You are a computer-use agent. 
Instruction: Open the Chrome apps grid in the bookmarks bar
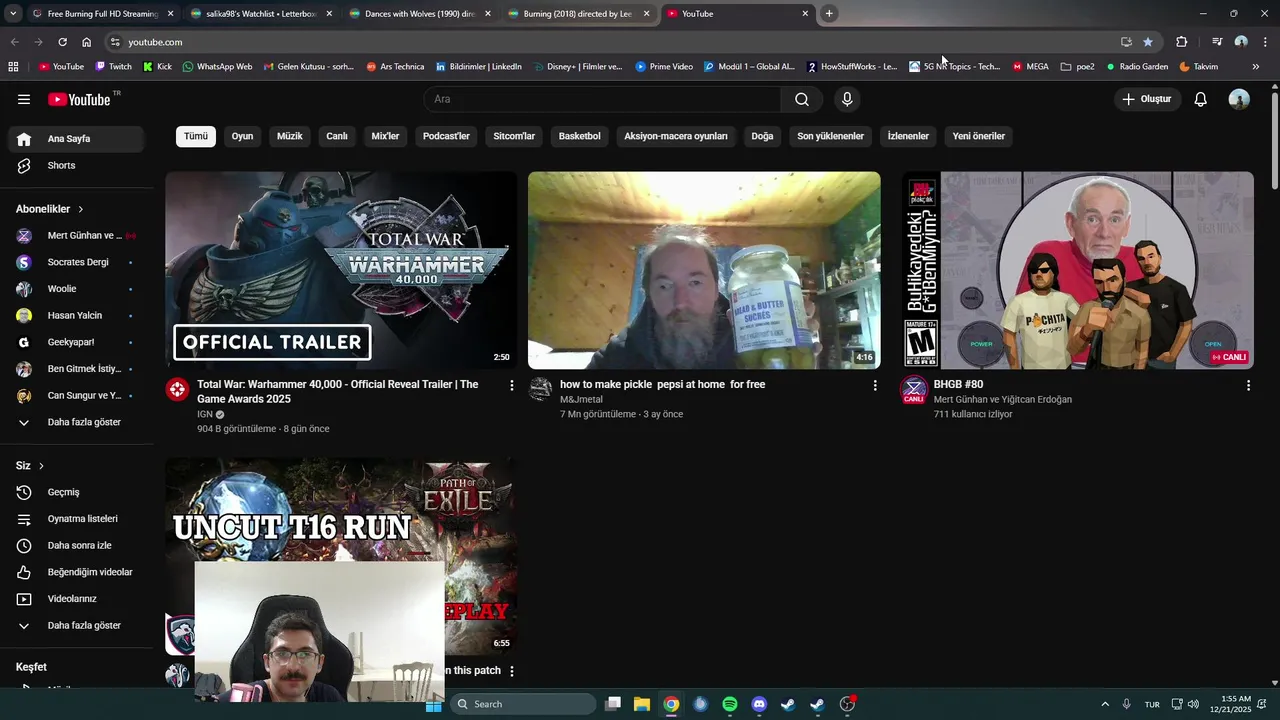pos(13,67)
